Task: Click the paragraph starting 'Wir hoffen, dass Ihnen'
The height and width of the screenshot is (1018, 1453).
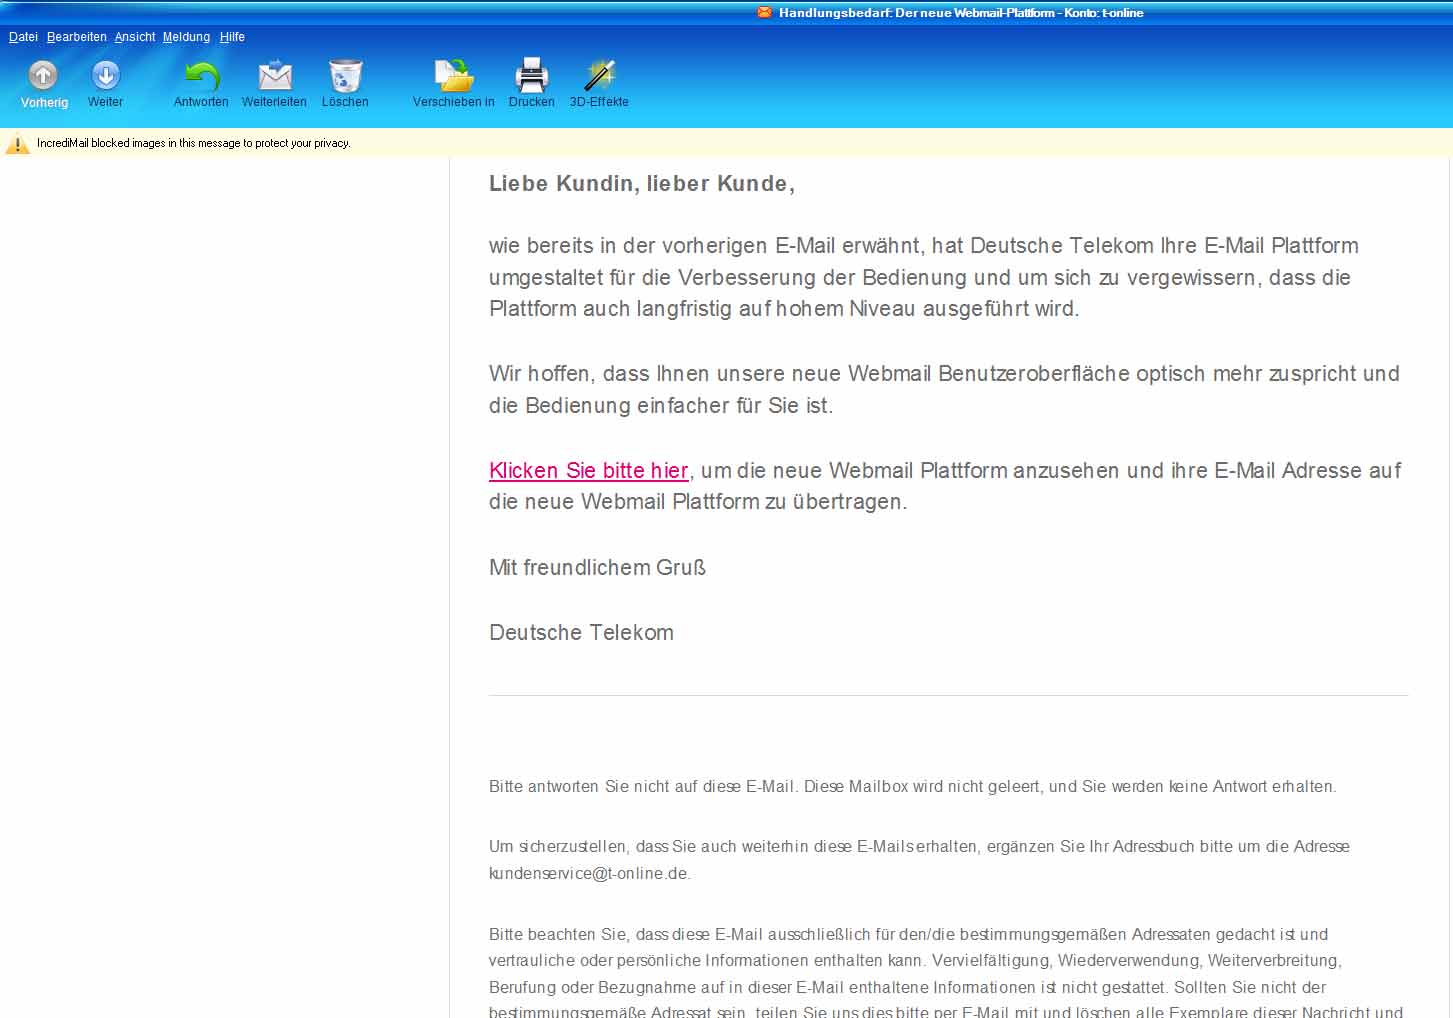Action: tap(944, 390)
